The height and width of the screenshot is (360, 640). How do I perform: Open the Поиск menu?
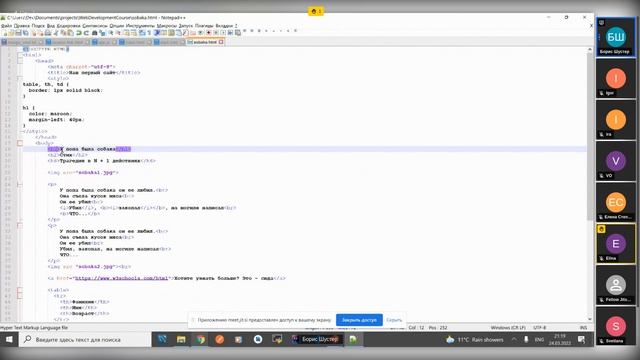tap(38, 26)
